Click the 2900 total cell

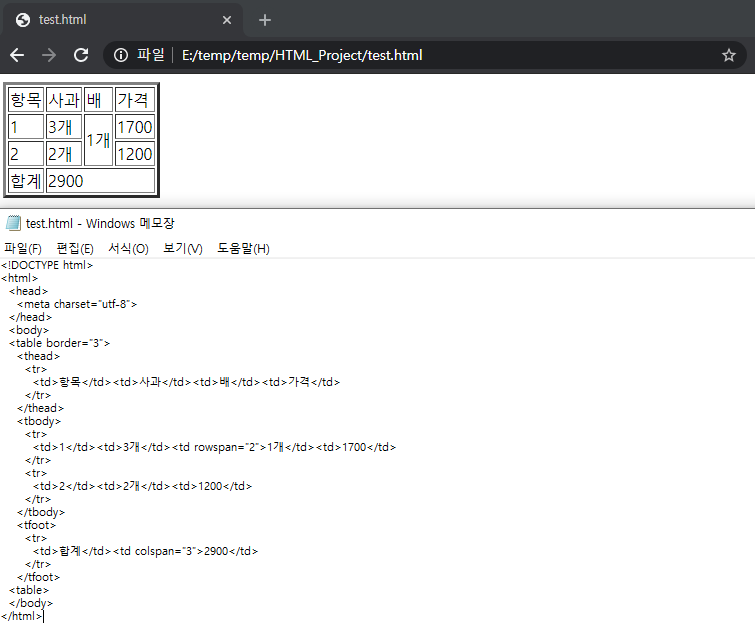click(100, 181)
